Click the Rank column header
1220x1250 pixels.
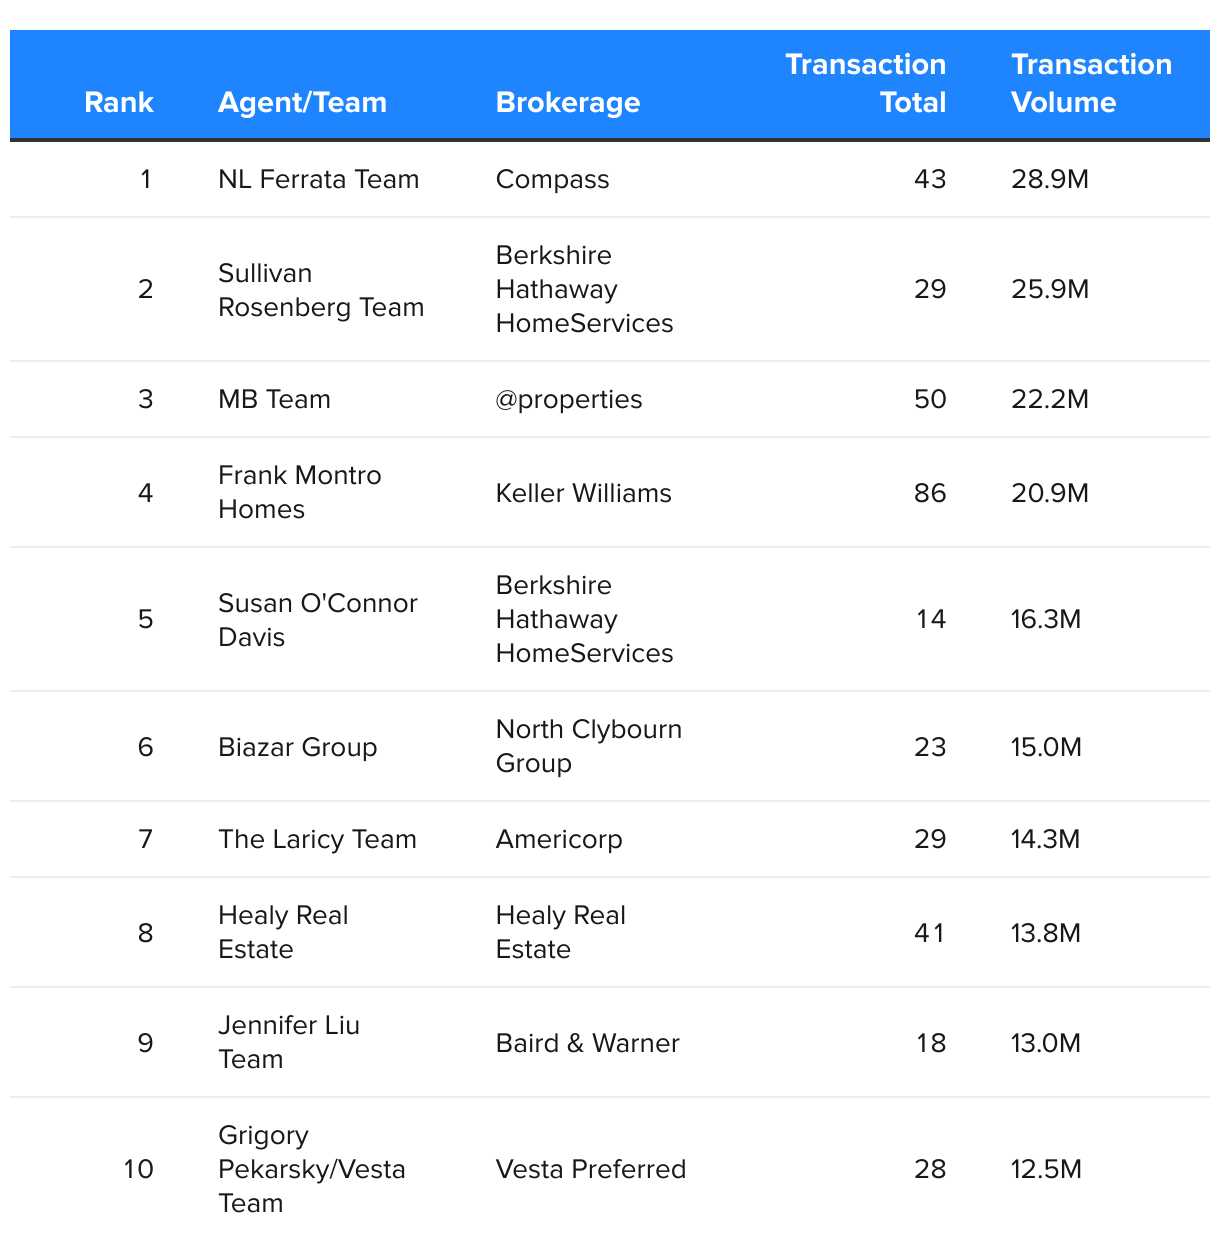click(119, 102)
